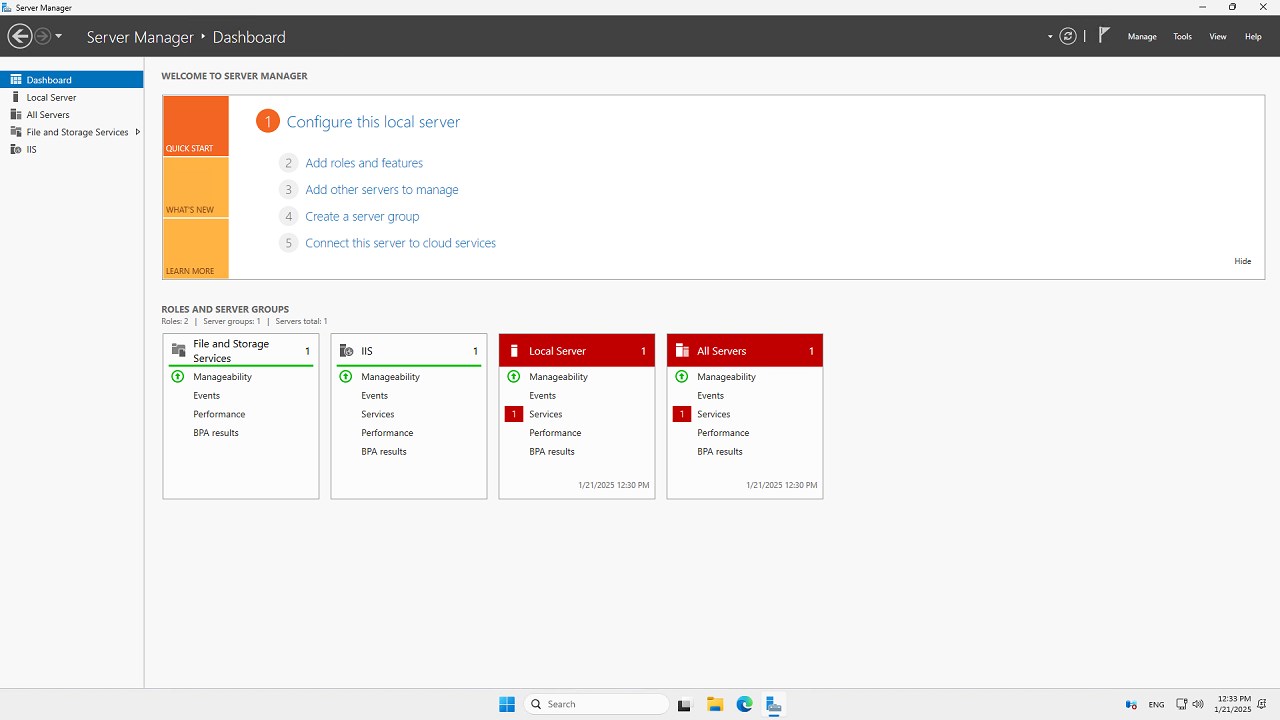The image size is (1280, 720).
Task: Open the network status tray icon
Action: 1181,704
